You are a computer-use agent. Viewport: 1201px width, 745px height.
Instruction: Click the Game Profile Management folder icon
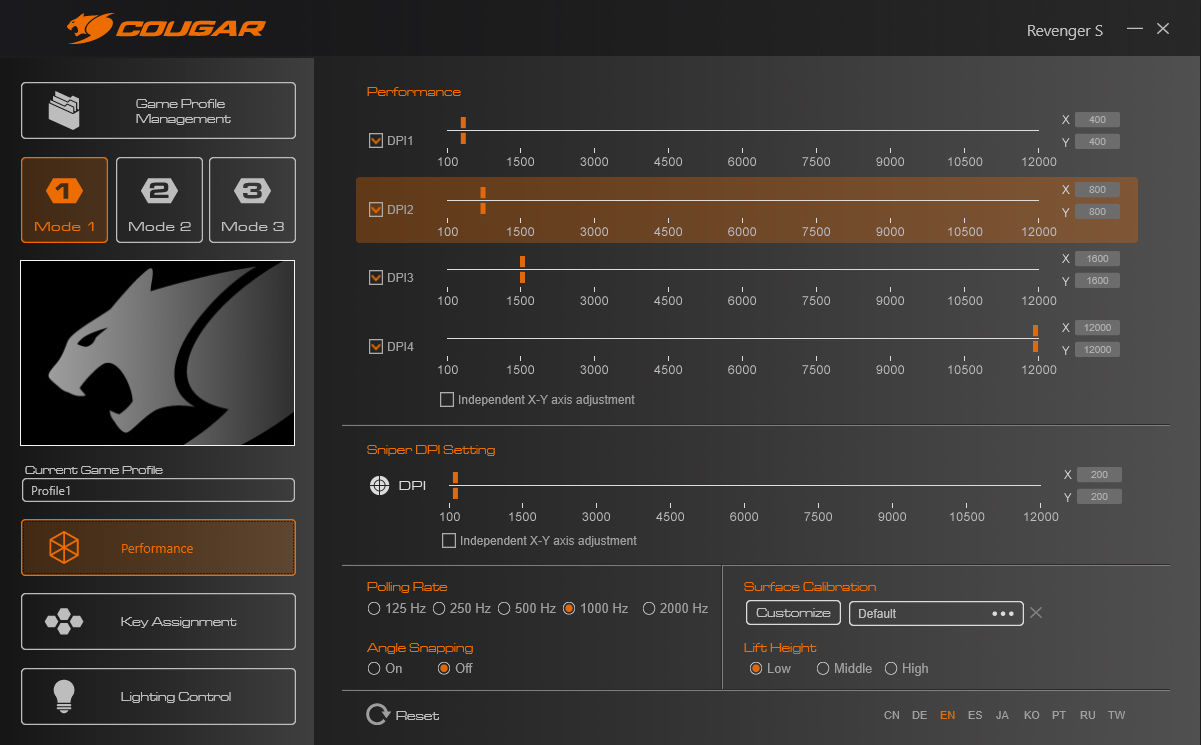pyautogui.click(x=64, y=110)
